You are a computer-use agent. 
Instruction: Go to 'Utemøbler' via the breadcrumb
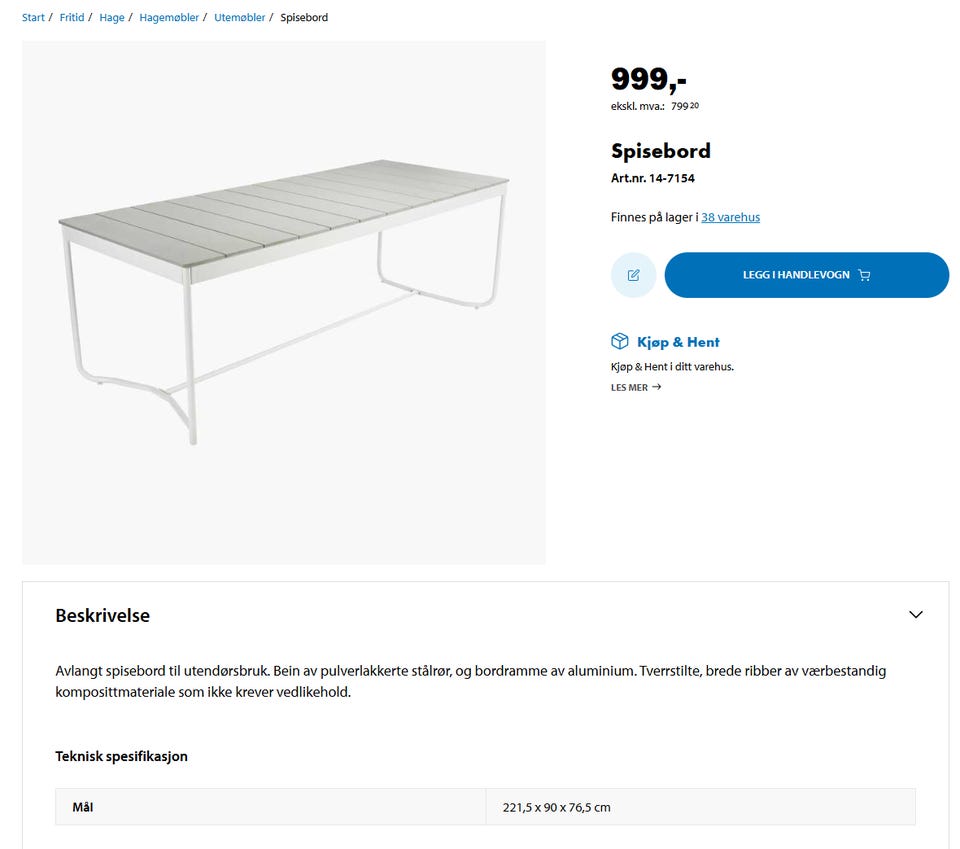(x=239, y=17)
